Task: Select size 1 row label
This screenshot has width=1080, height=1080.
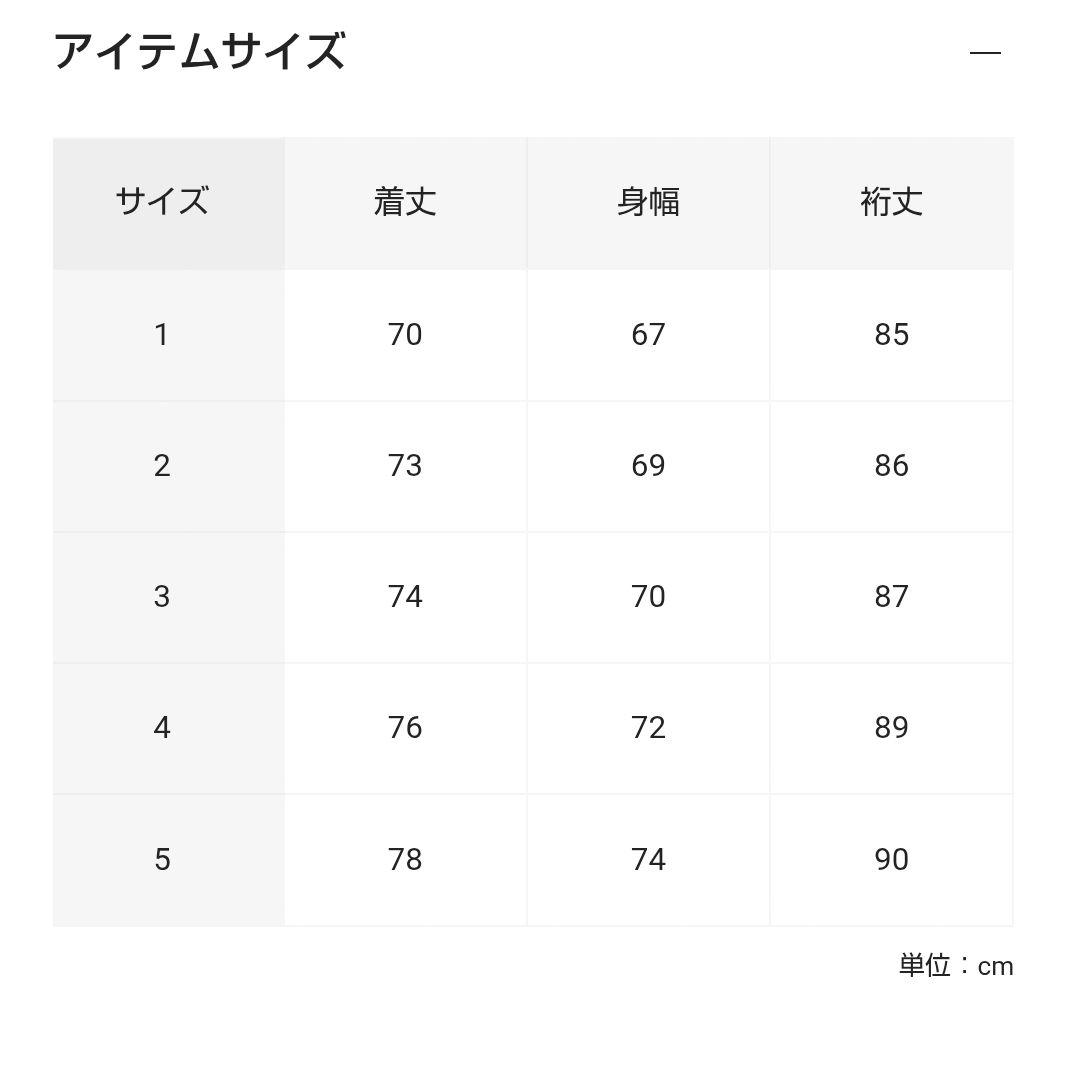Action: (162, 335)
